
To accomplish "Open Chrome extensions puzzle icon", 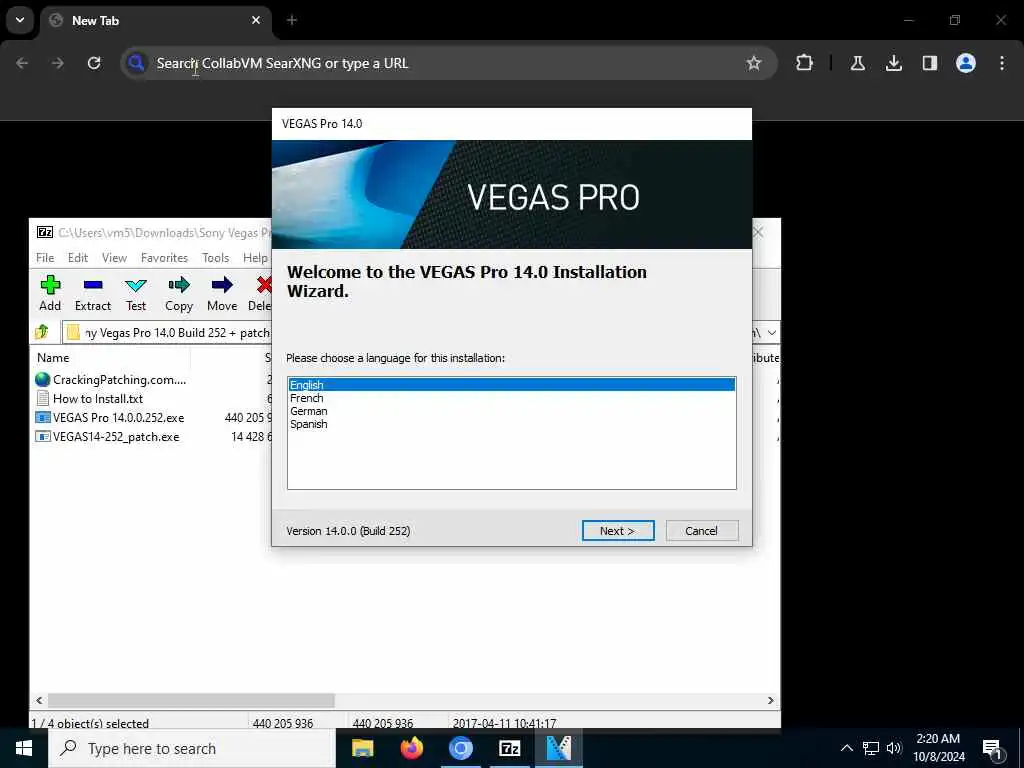I will (805, 63).
